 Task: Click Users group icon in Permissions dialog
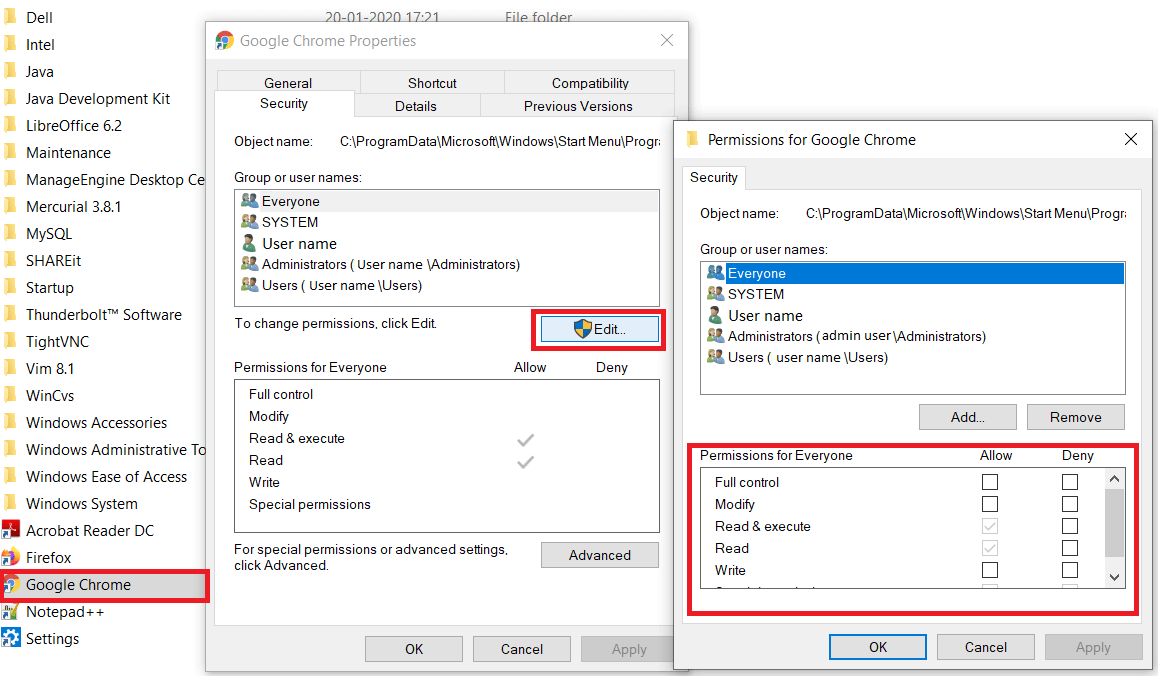[x=715, y=356]
